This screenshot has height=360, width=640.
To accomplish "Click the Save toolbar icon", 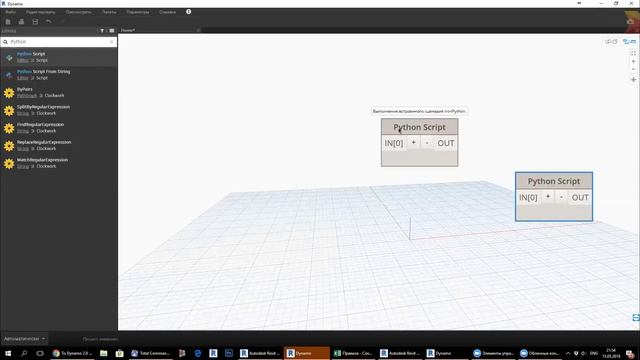I will coord(35,21).
